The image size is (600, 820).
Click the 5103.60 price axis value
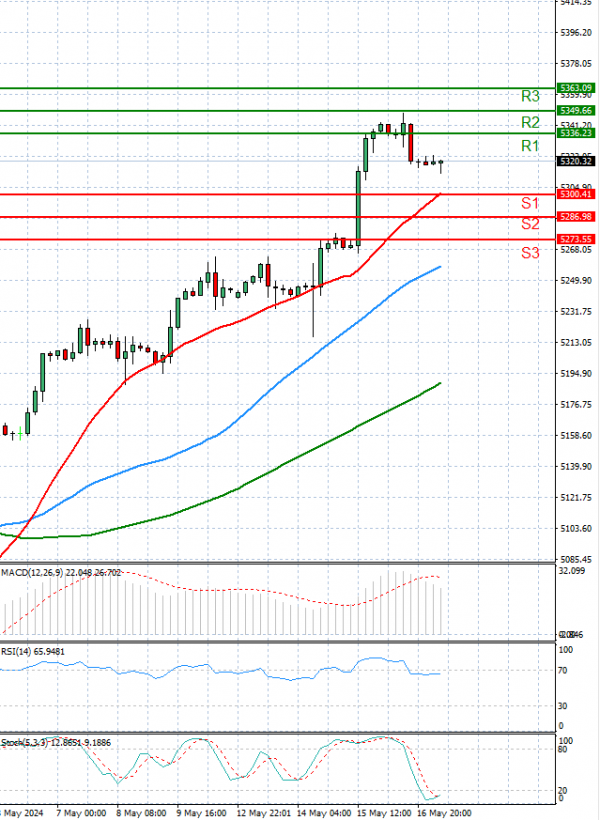[576, 529]
